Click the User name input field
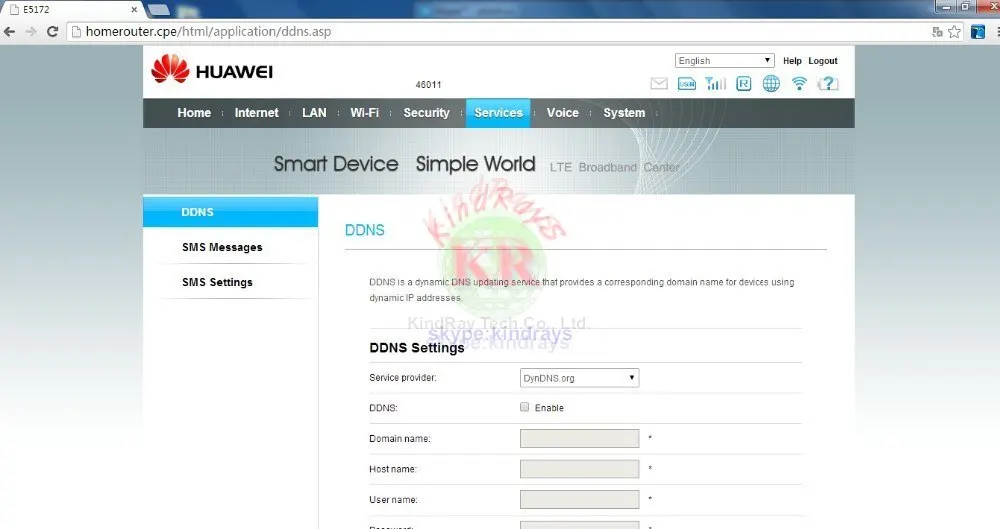 pyautogui.click(x=579, y=500)
